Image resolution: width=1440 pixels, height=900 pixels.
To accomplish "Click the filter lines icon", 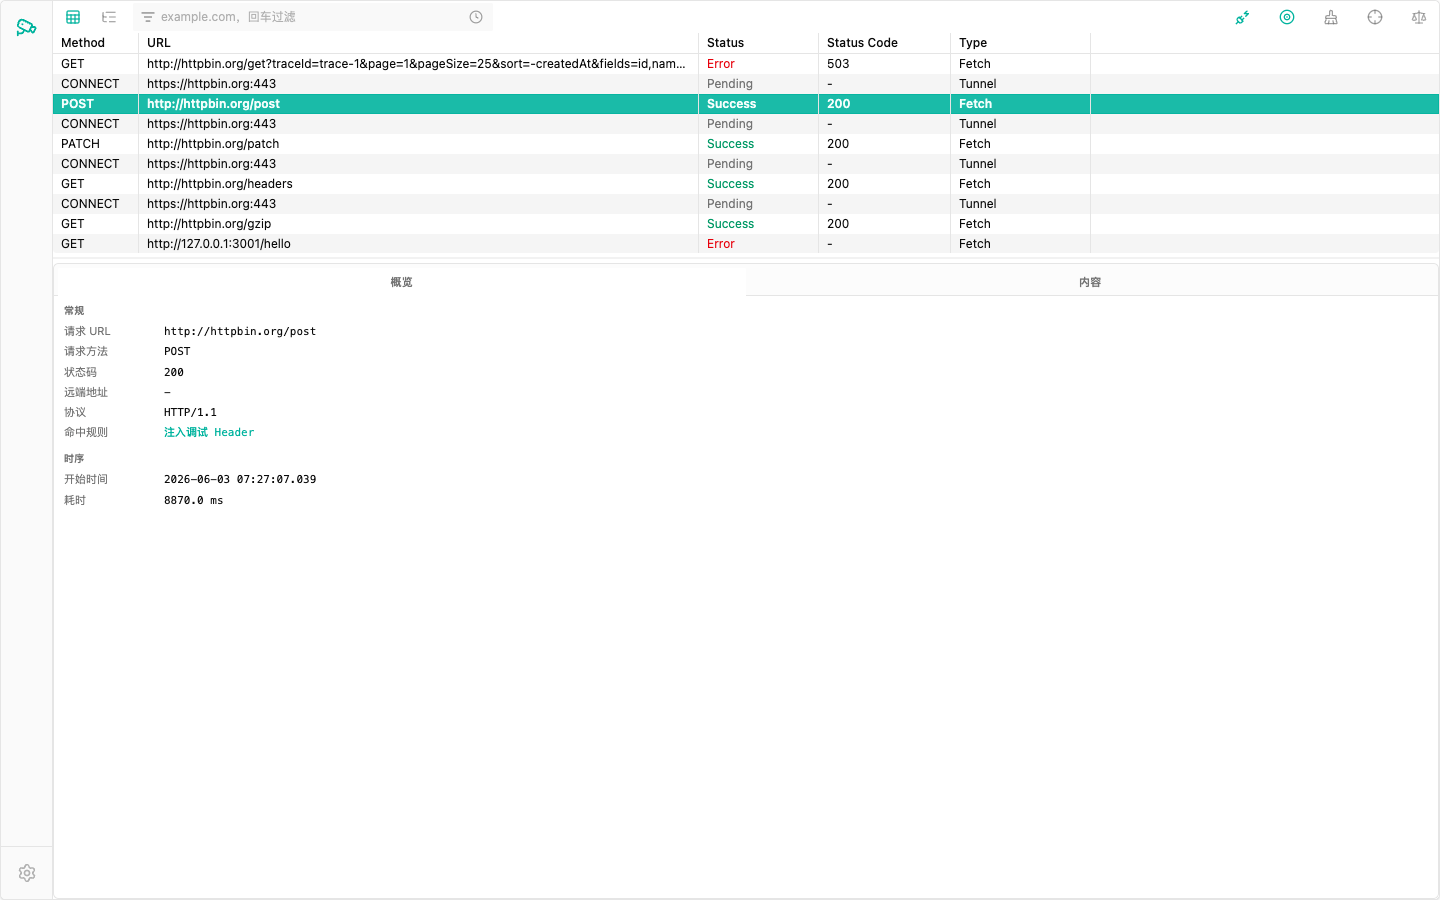I will [148, 17].
